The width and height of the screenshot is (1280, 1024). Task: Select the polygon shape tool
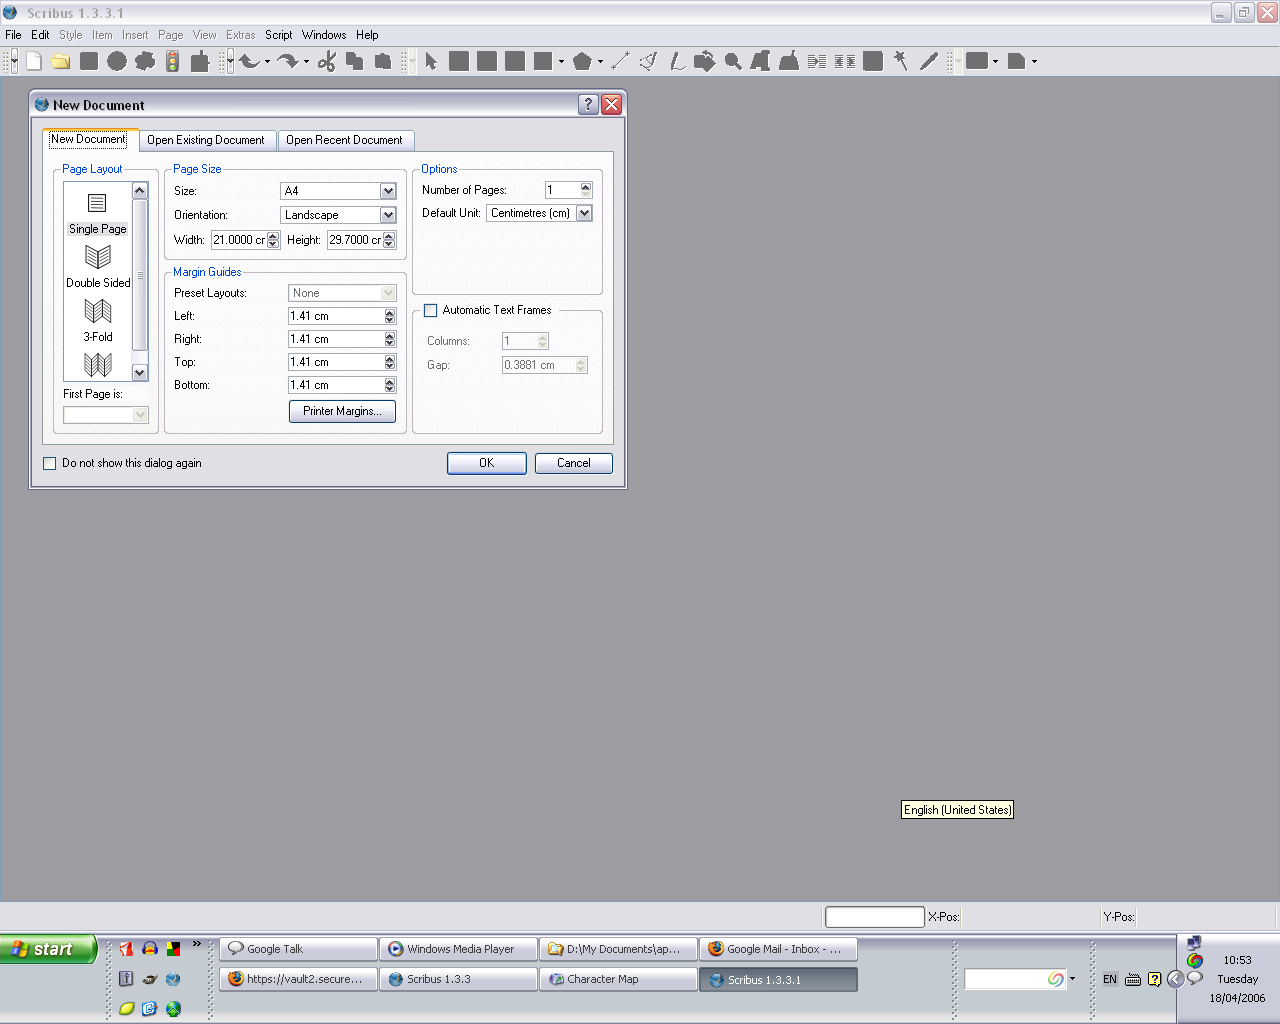coord(582,62)
